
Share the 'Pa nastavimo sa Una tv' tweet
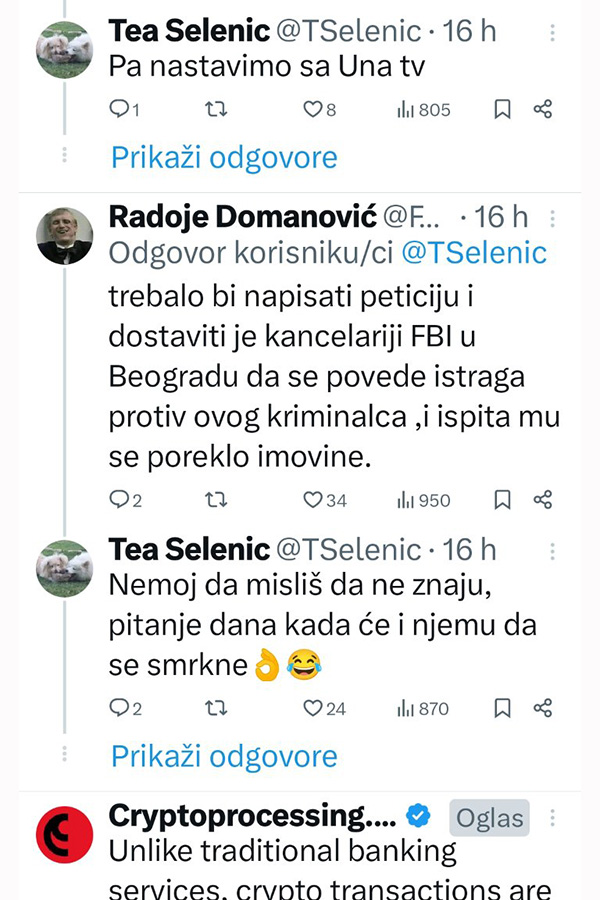click(x=543, y=110)
